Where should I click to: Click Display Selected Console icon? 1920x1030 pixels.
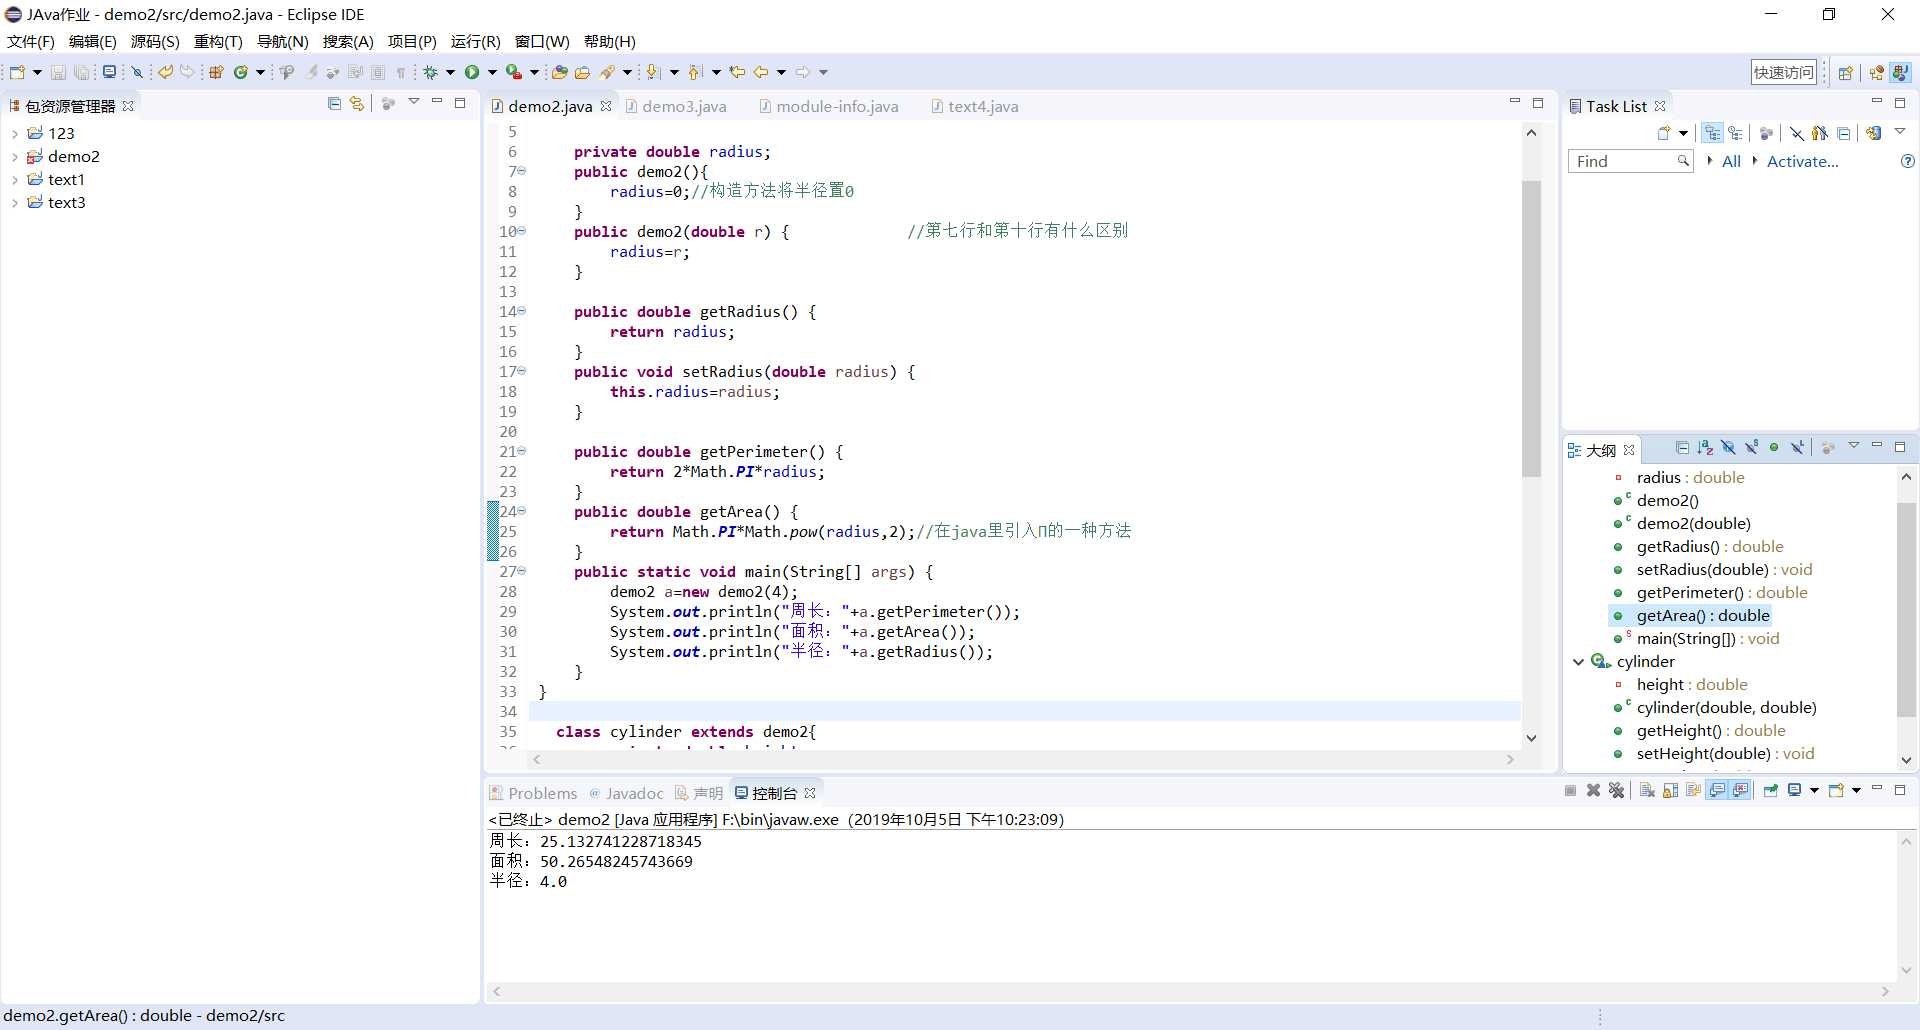click(1795, 791)
